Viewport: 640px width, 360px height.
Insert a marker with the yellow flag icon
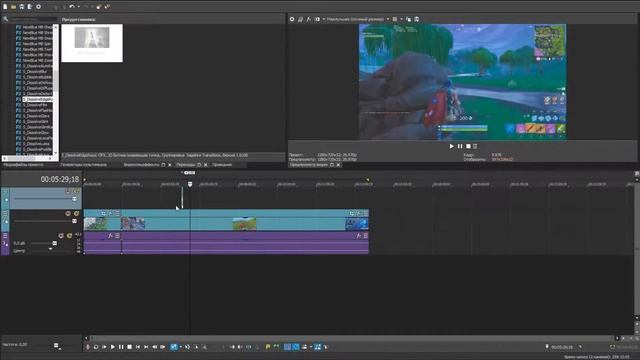[268, 347]
